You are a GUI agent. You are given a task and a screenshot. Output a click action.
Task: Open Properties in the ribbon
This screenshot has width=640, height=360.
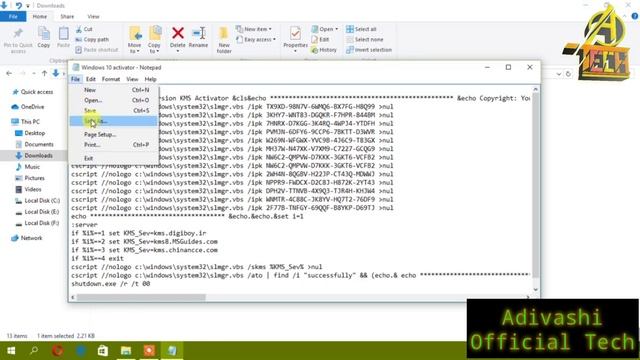click(295, 40)
